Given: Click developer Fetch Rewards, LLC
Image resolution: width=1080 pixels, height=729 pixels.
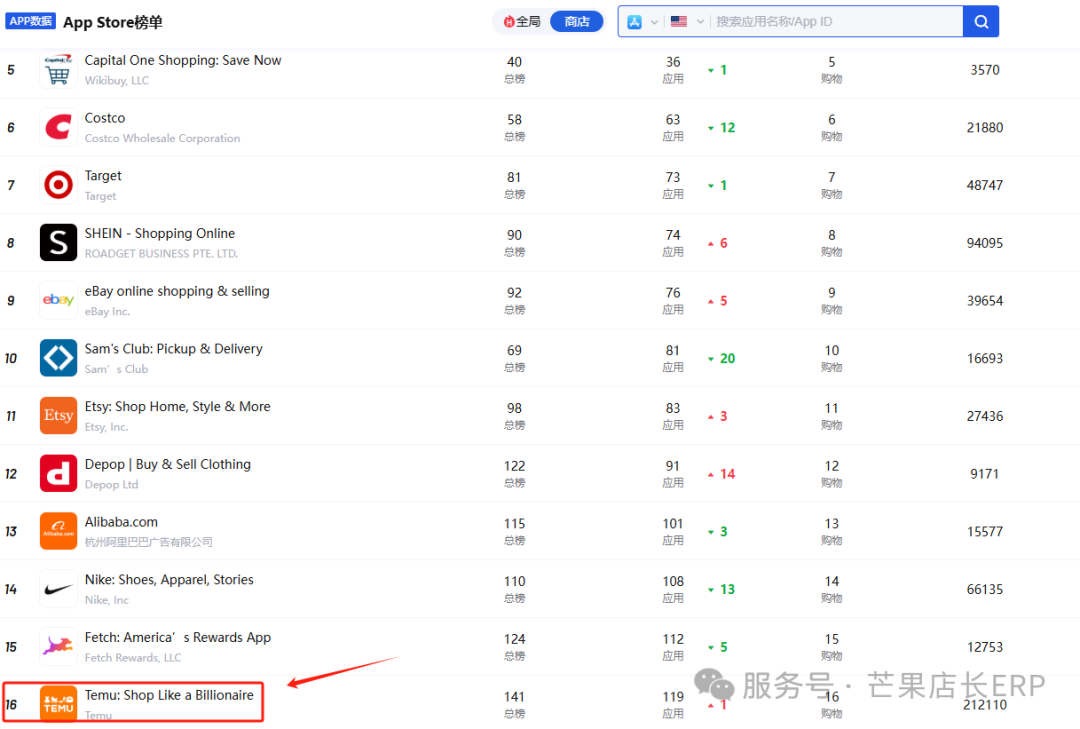Looking at the screenshot, I should point(133,658).
